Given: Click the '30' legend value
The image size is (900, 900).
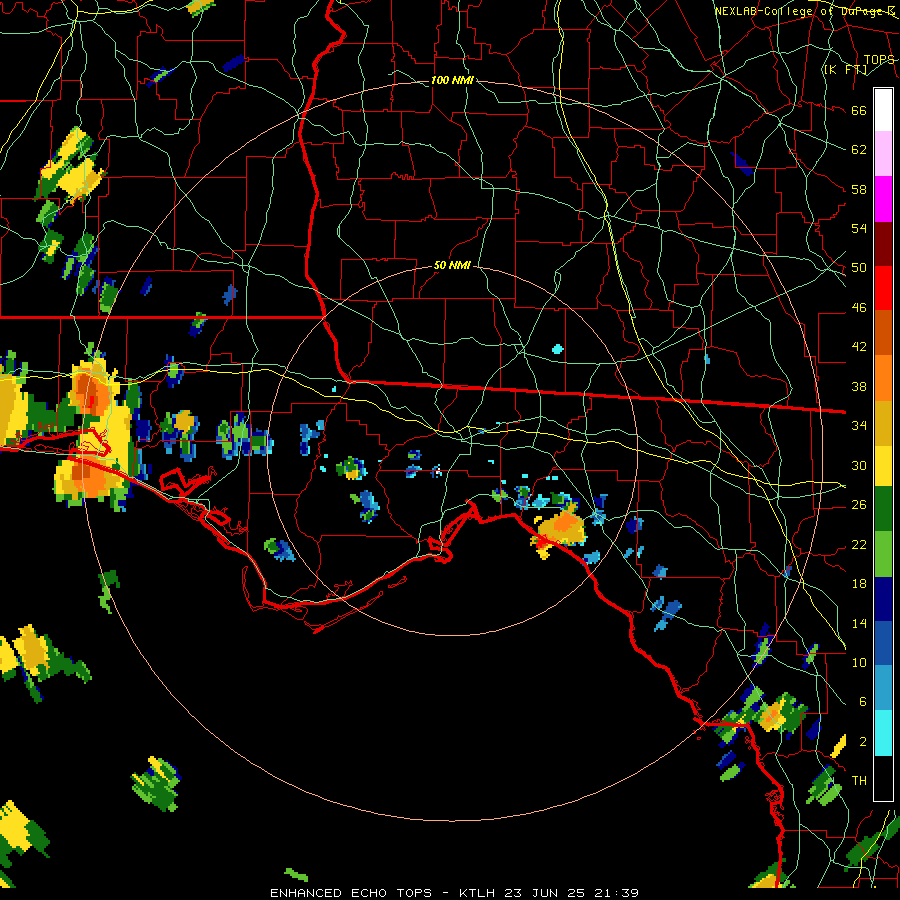Looking at the screenshot, I should click(x=859, y=465).
